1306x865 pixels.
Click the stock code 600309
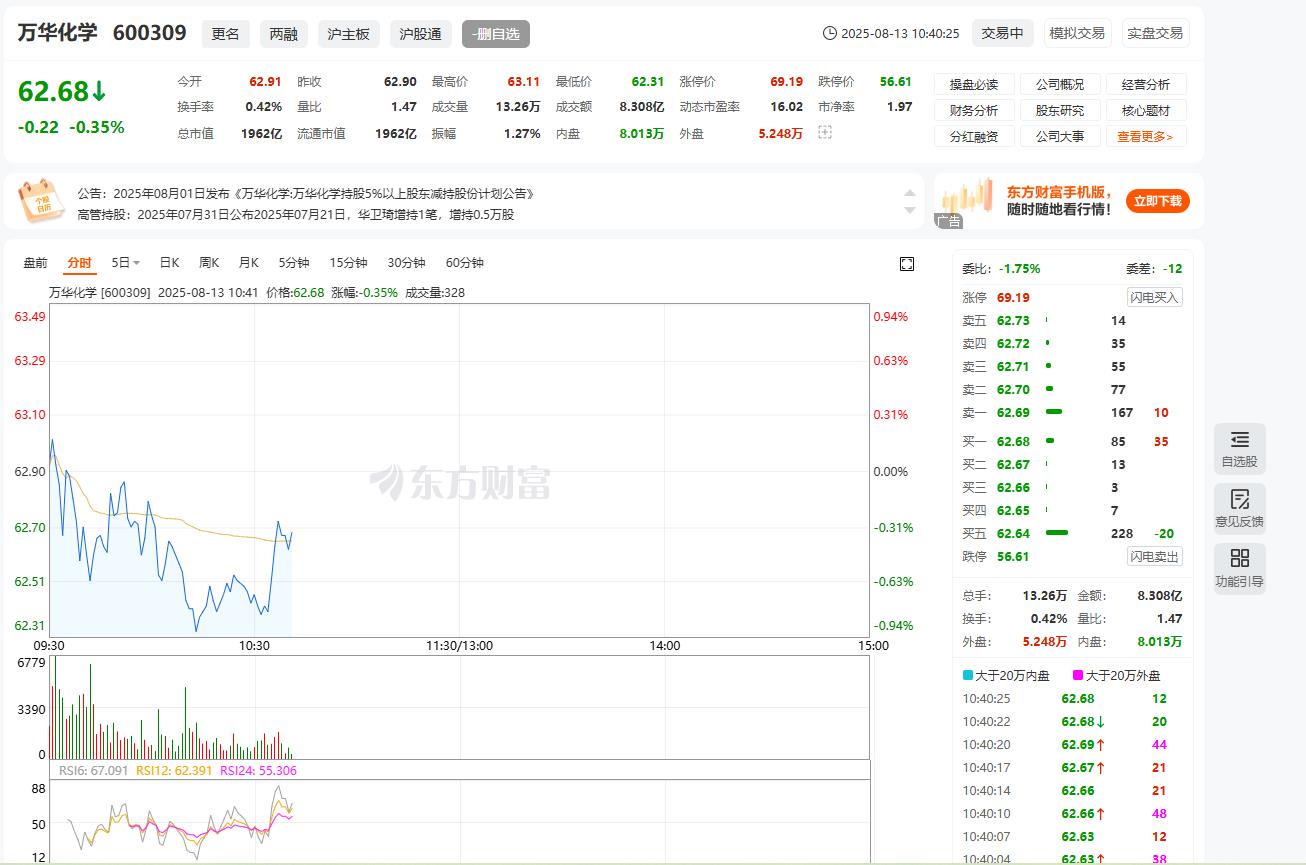coord(150,33)
